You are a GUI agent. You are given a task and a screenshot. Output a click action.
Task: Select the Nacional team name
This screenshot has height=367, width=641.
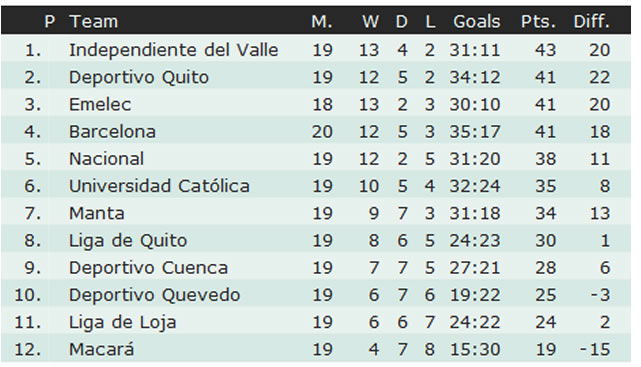point(106,159)
